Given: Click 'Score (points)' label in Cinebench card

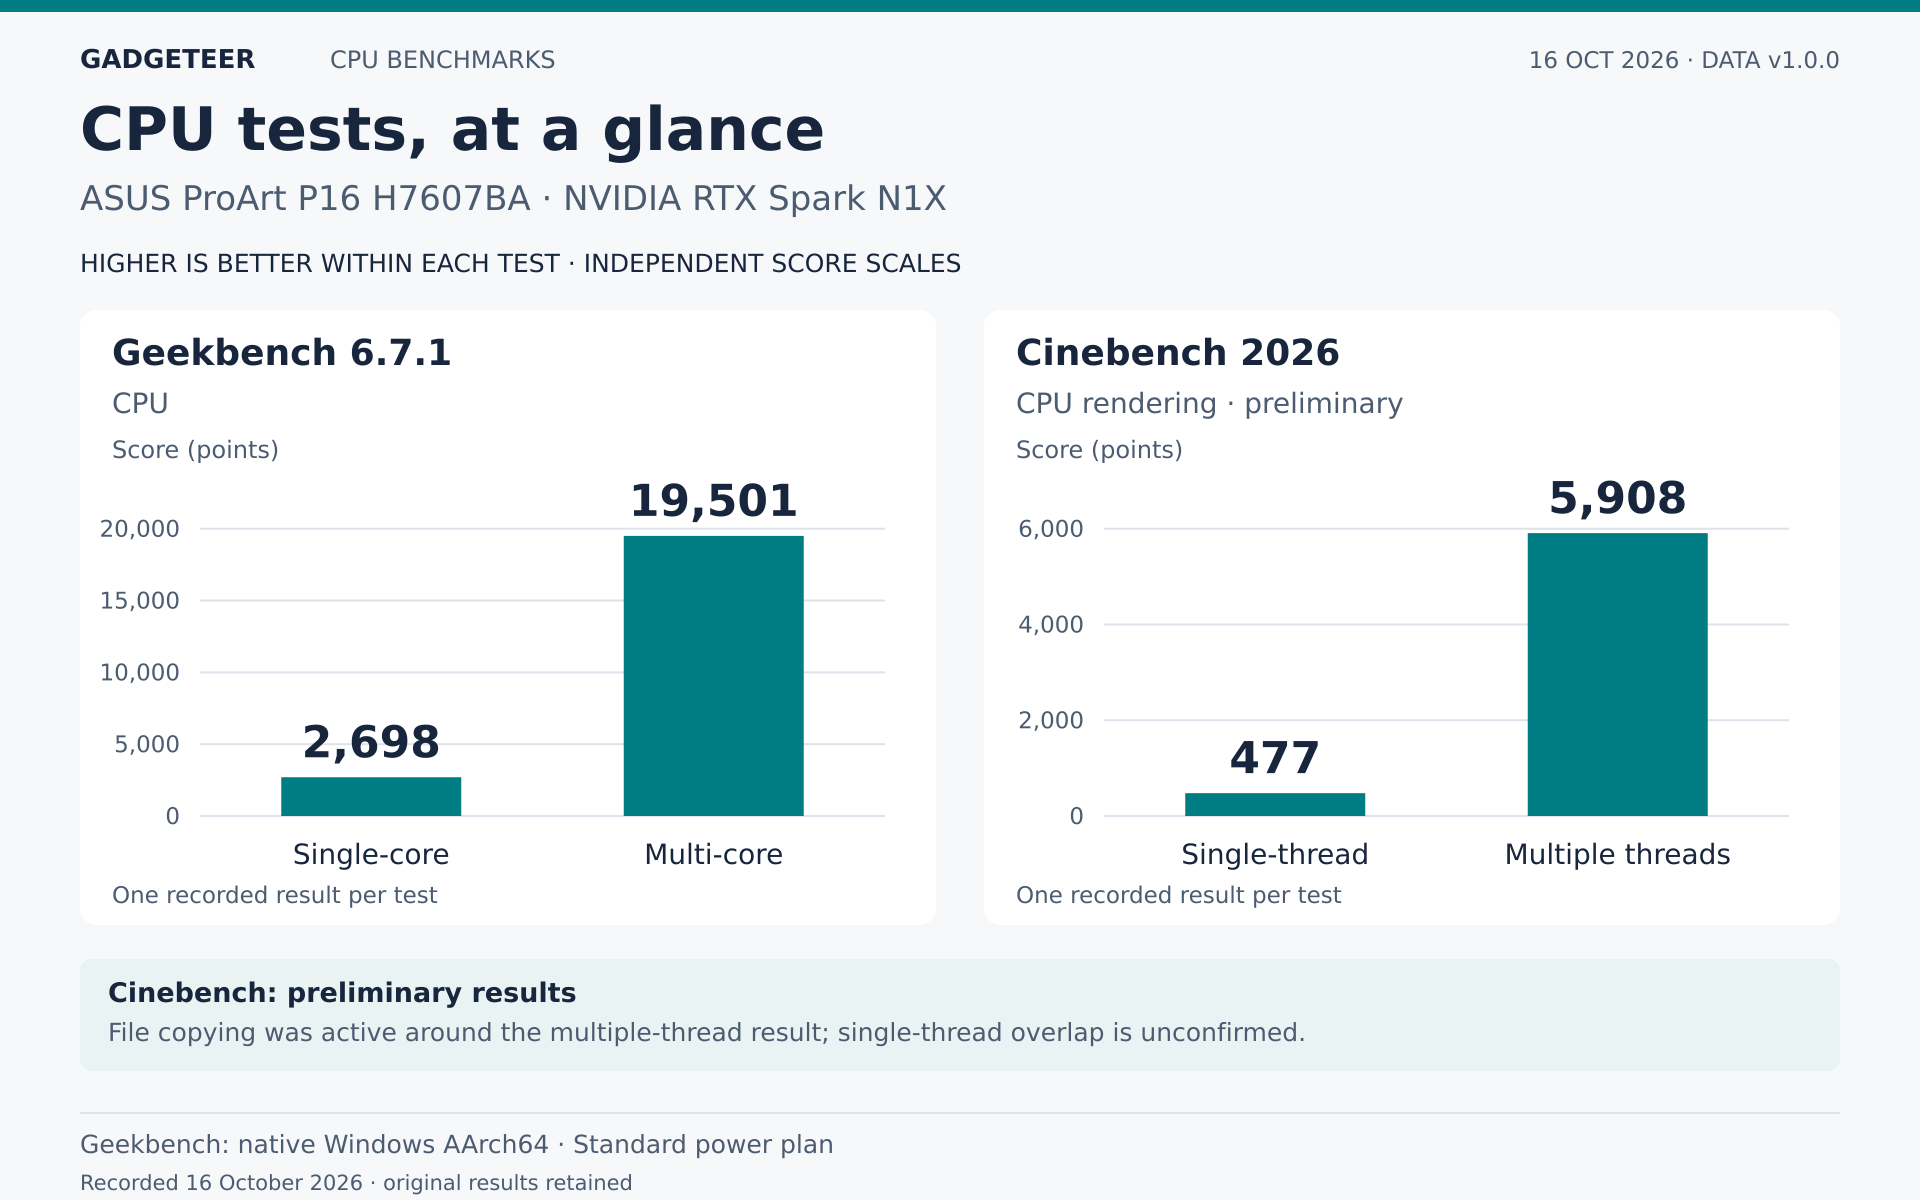Looking at the screenshot, I should [1099, 450].
